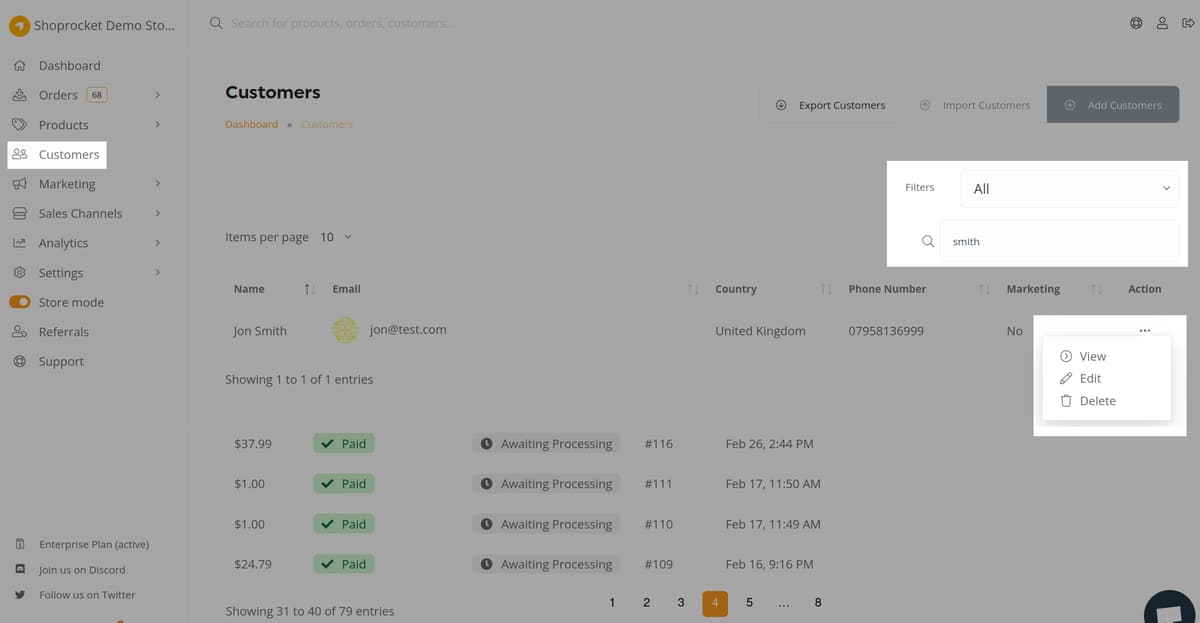Select Edit from the action menu
This screenshot has width=1200, height=623.
pyautogui.click(x=1090, y=379)
